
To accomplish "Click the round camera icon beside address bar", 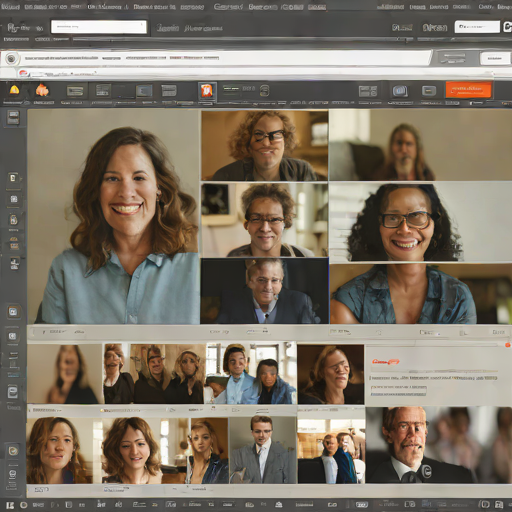I will click(x=12, y=59).
